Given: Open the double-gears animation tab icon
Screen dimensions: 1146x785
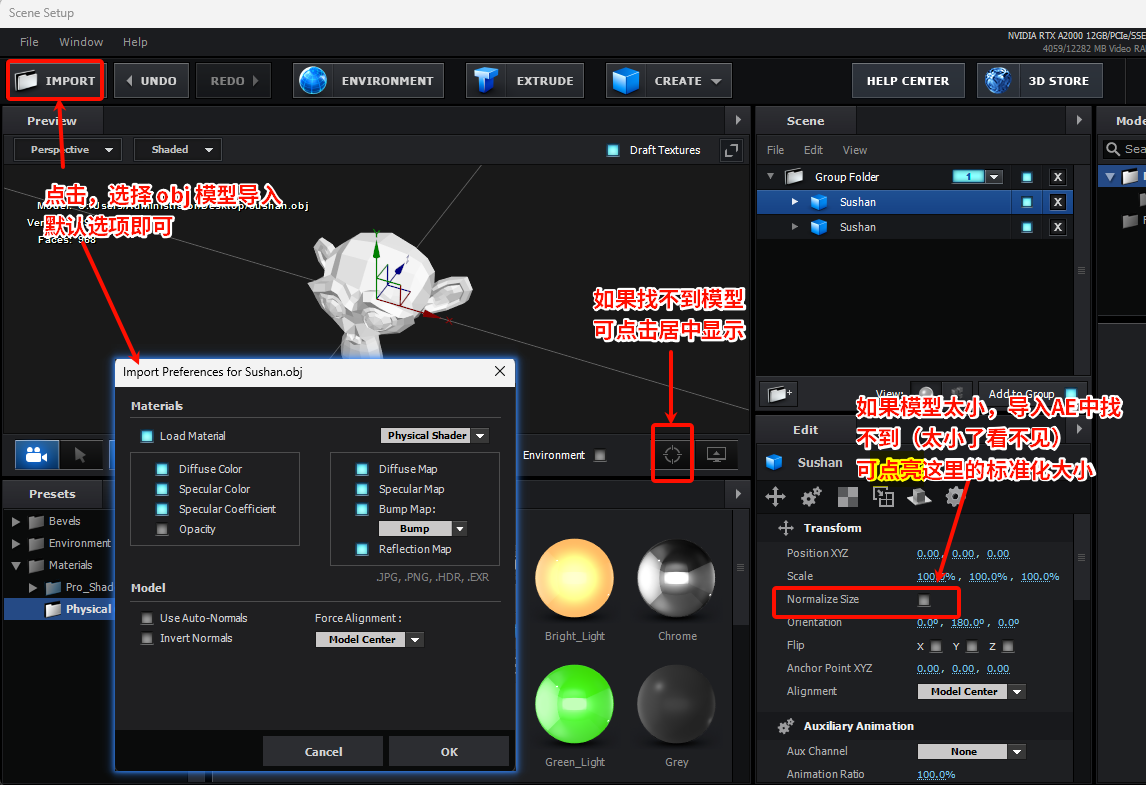Looking at the screenshot, I should (811, 498).
